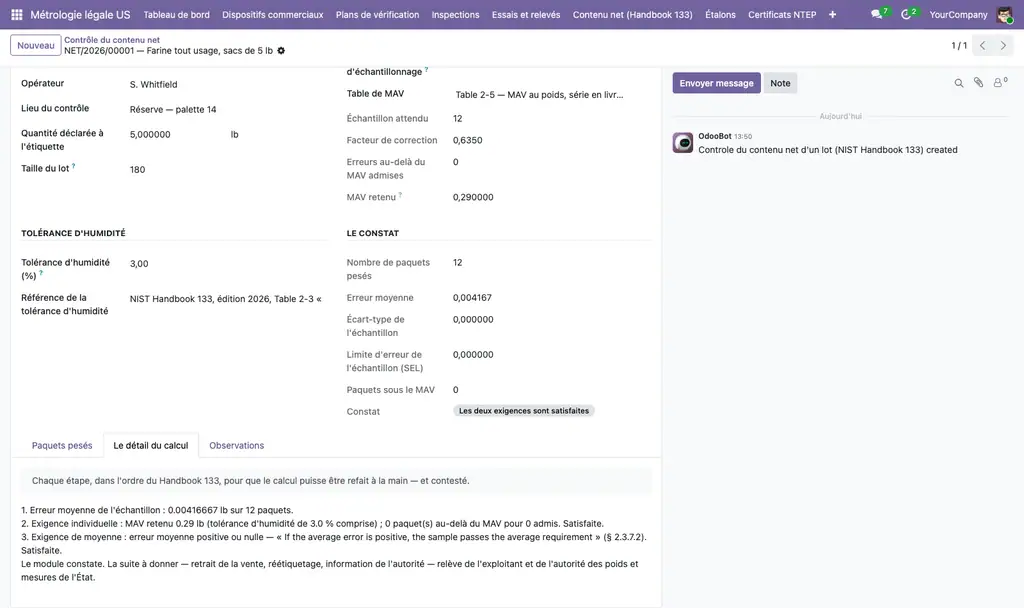This screenshot has width=1024, height=608.
Task: Open the followers person icon
Action: click(999, 82)
